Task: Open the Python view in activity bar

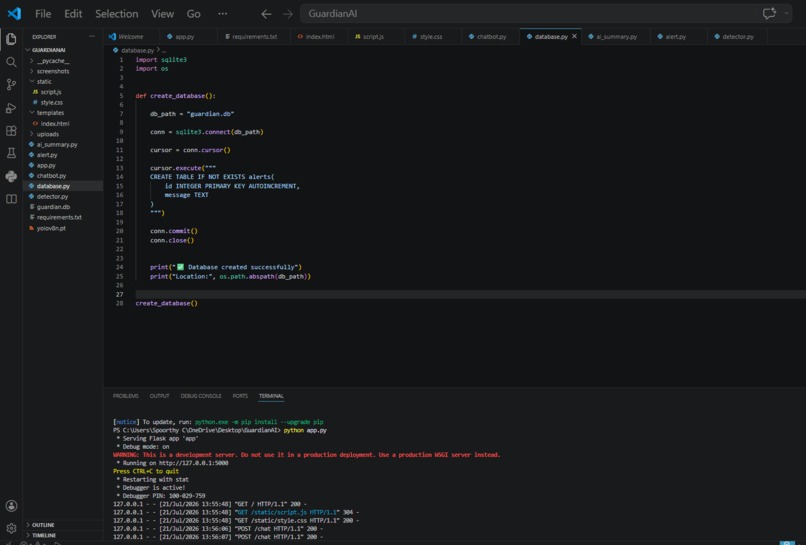Action: pos(11,176)
